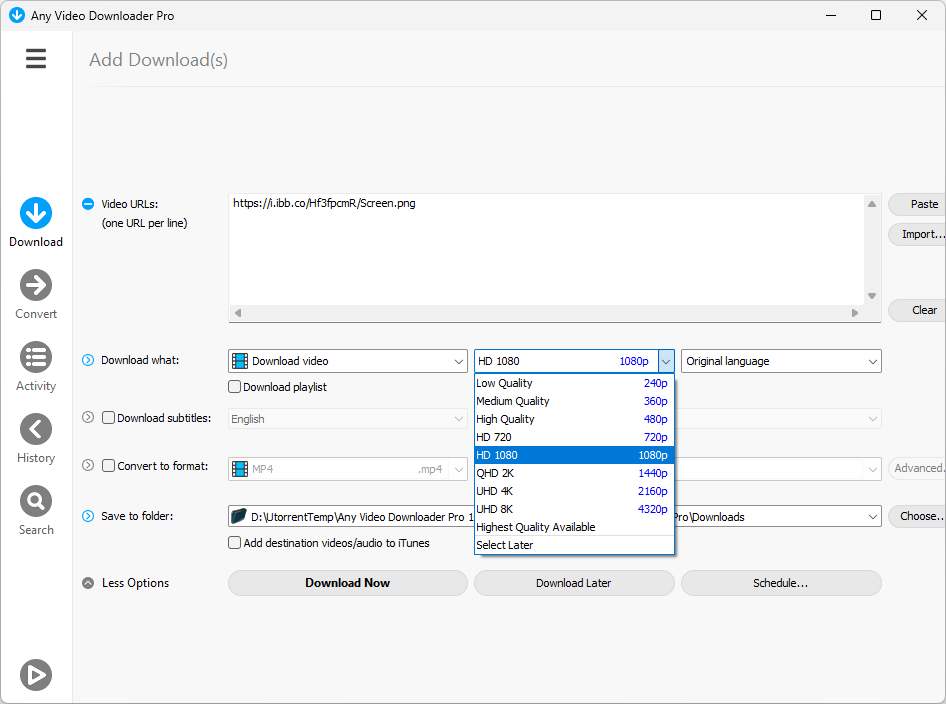946x704 pixels.
Task: Click the arrow icon beside Save to folder
Action: (x=88, y=516)
